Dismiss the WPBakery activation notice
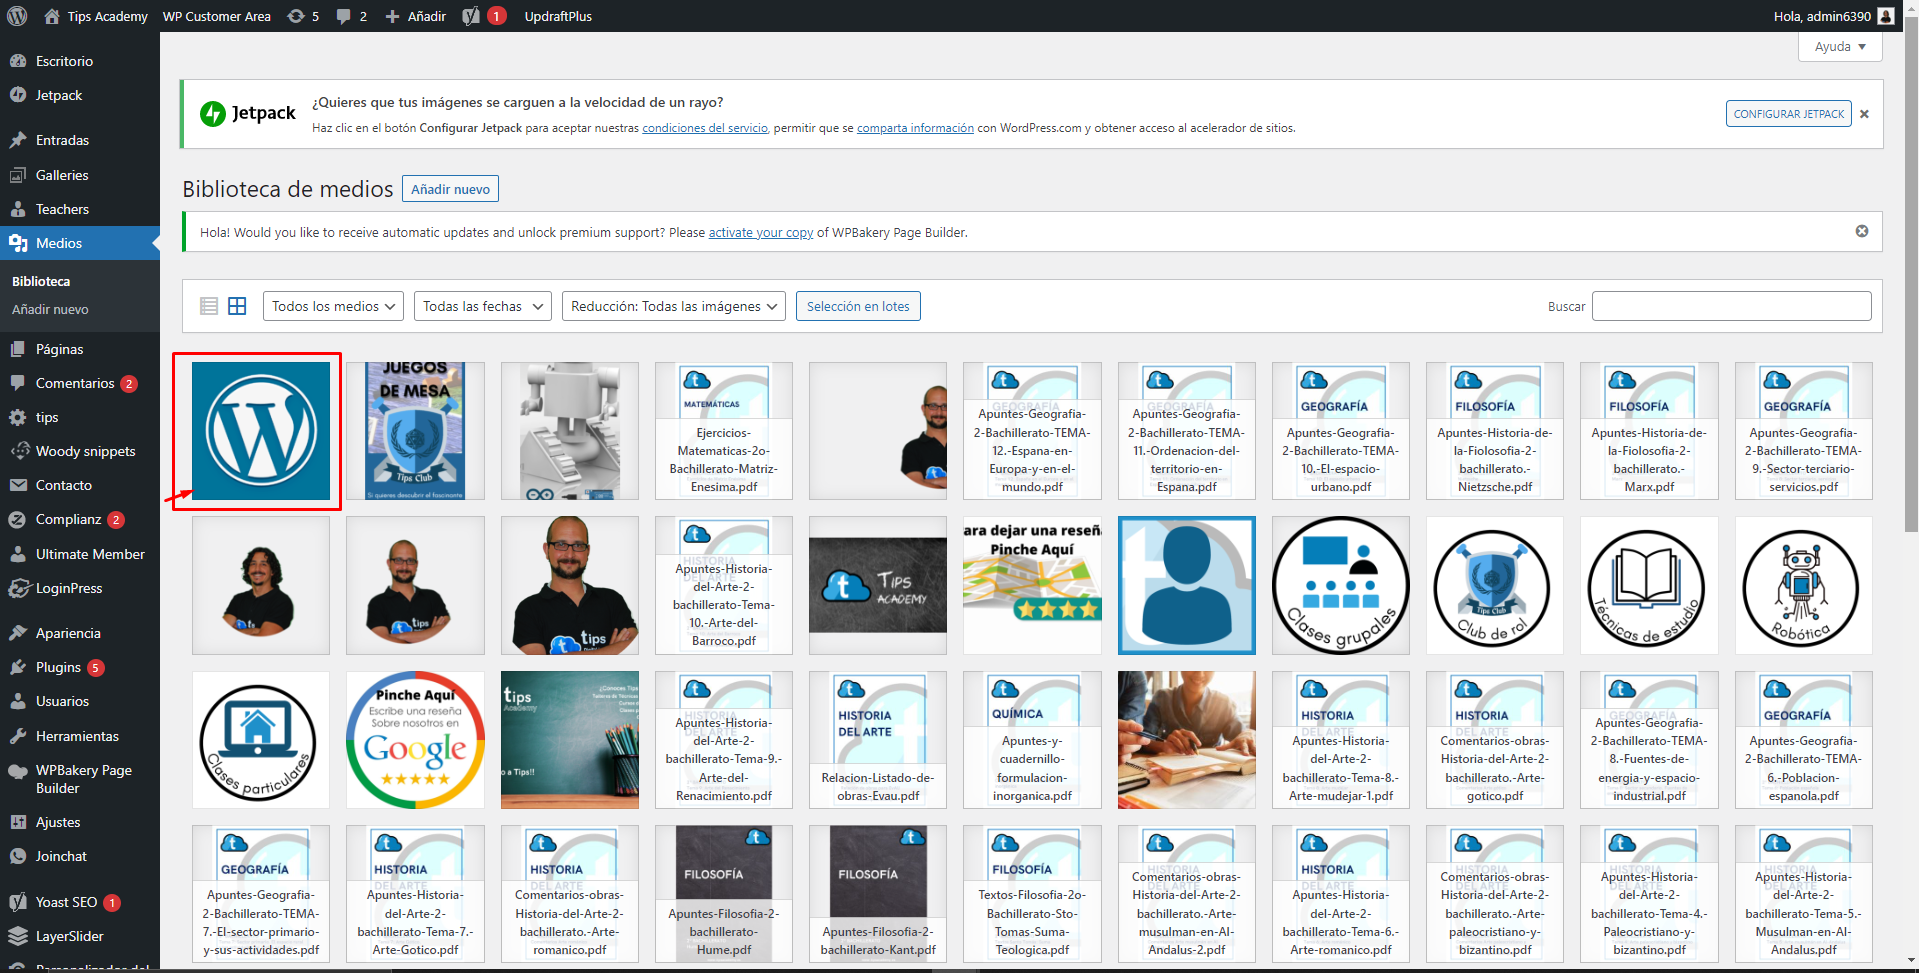The width and height of the screenshot is (1919, 973). click(x=1862, y=231)
